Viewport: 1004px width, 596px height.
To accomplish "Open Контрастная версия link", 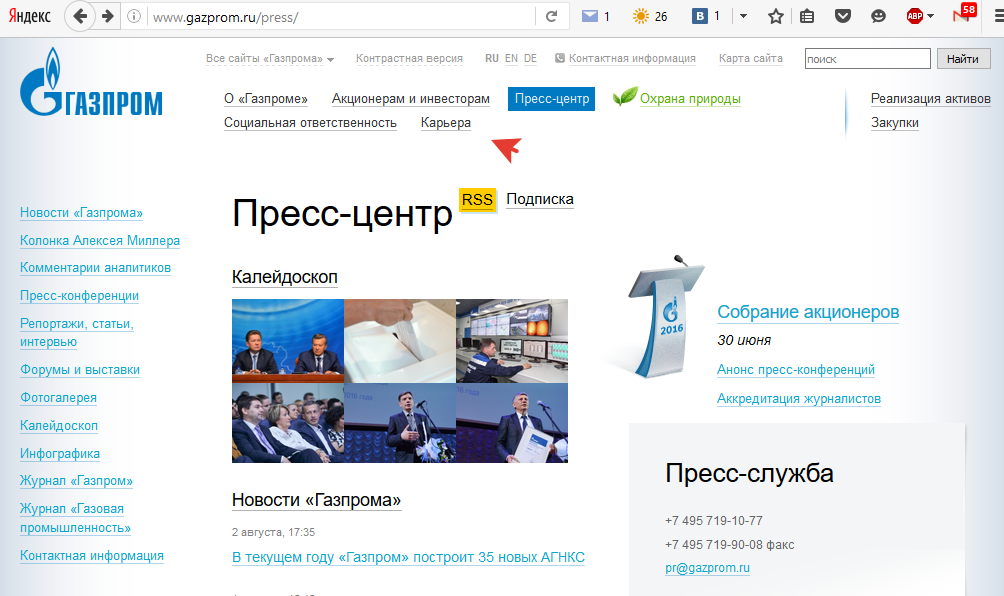I will point(409,58).
